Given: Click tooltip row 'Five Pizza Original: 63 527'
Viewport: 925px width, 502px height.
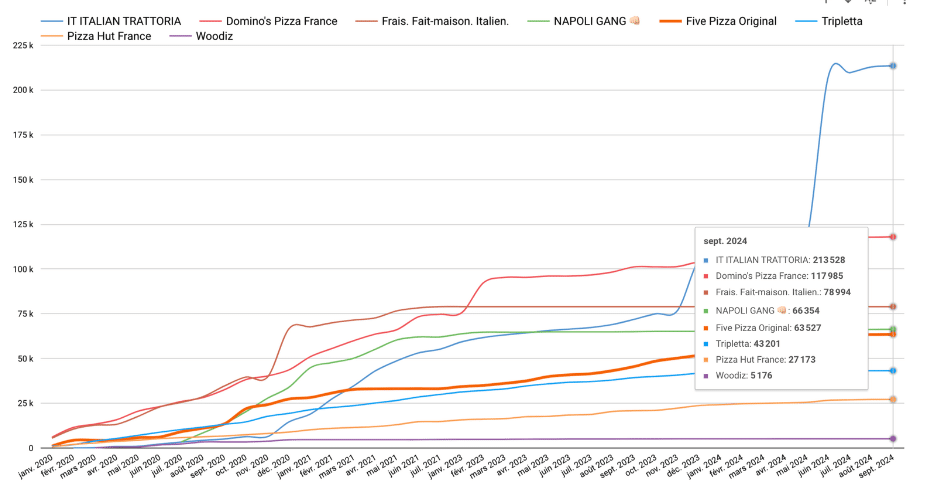Looking at the screenshot, I should (762, 327).
